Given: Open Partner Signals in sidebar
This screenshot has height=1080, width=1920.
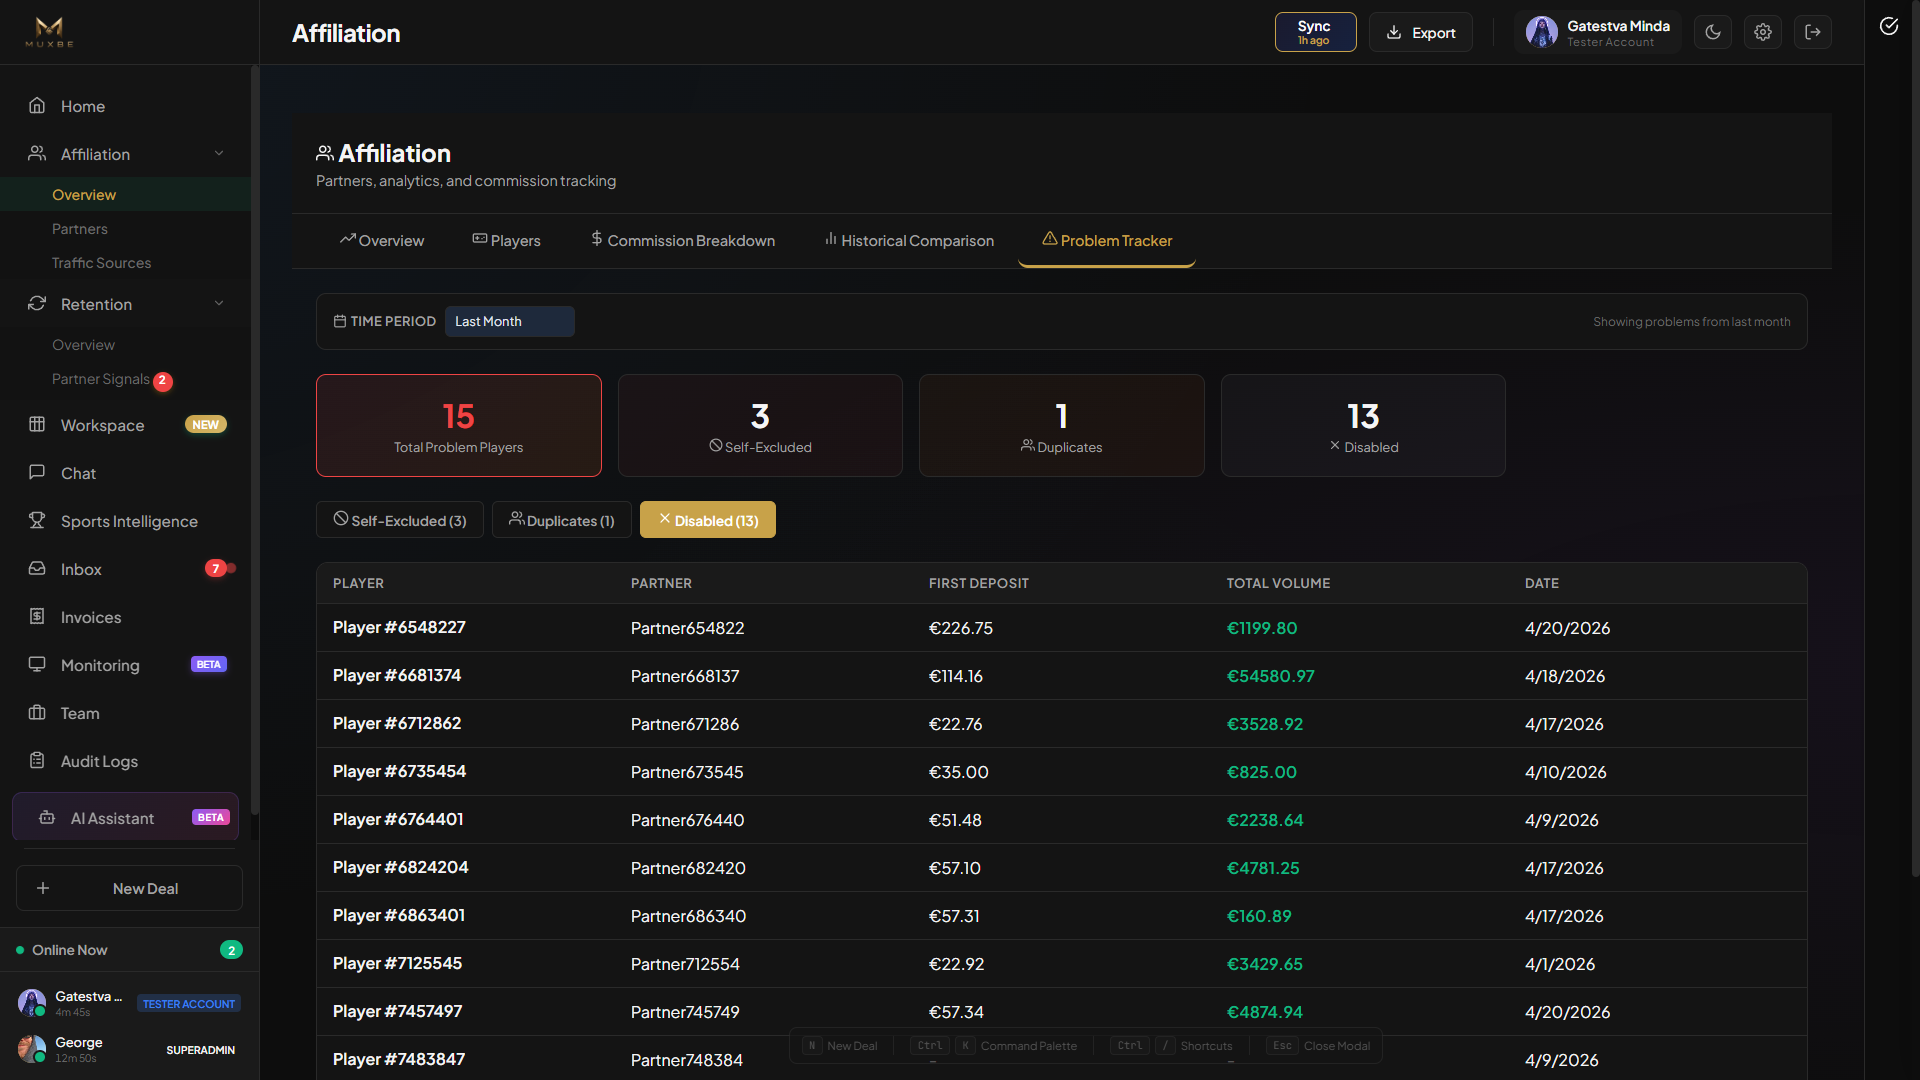Looking at the screenshot, I should pos(101,379).
